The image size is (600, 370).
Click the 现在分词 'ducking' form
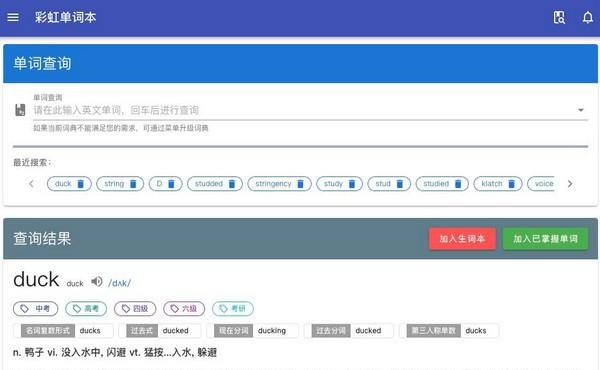(253, 331)
